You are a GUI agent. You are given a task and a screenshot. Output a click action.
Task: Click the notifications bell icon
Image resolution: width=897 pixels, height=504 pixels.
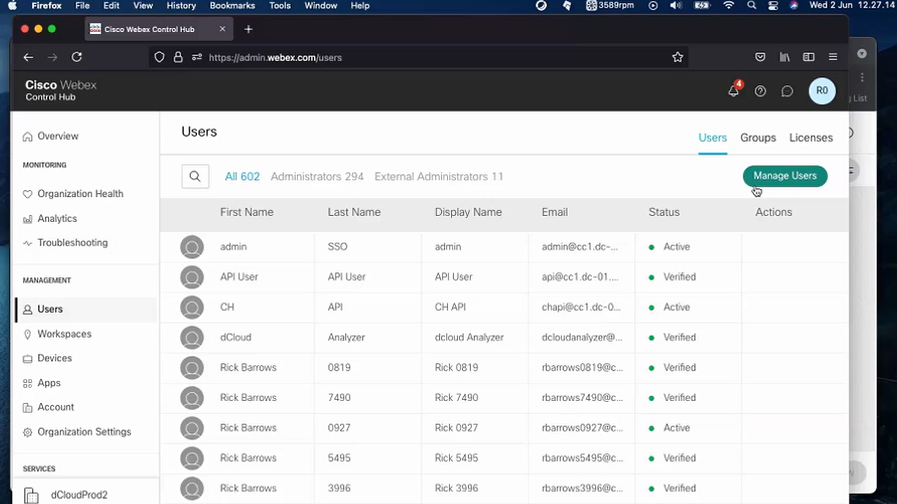pos(733,91)
